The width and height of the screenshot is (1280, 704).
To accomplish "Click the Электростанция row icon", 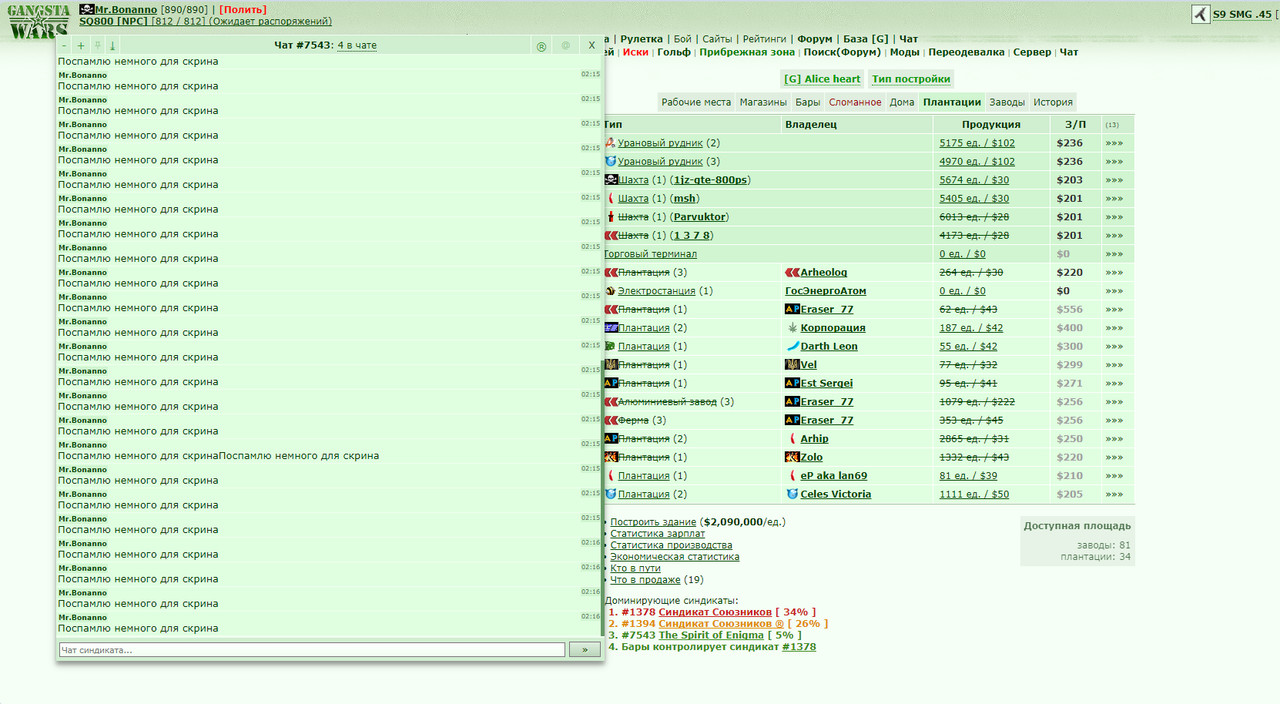I will point(610,291).
